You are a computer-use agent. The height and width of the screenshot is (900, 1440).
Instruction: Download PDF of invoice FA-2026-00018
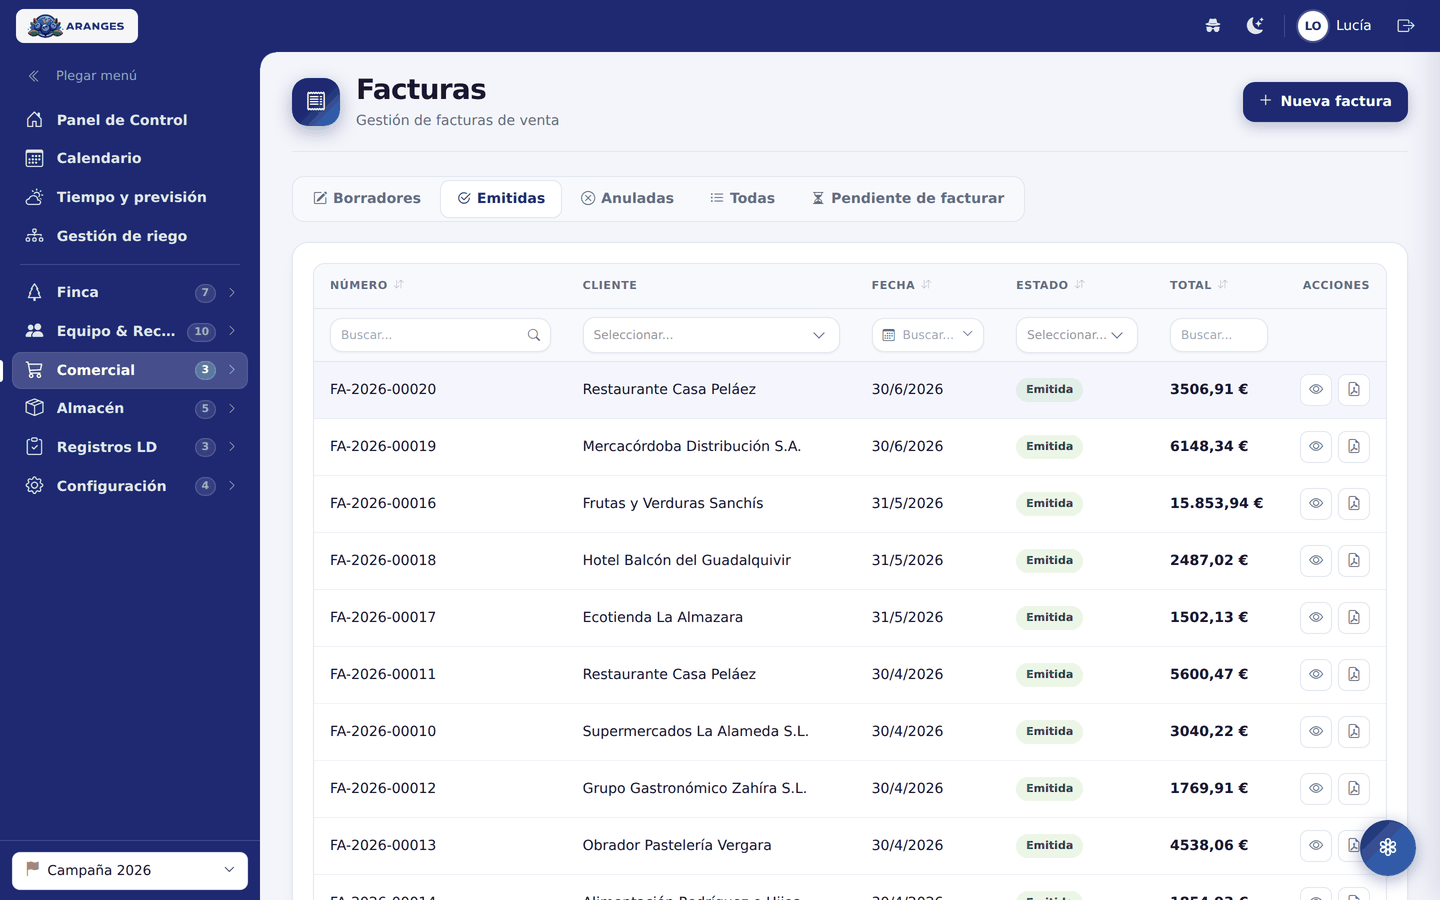pos(1354,561)
